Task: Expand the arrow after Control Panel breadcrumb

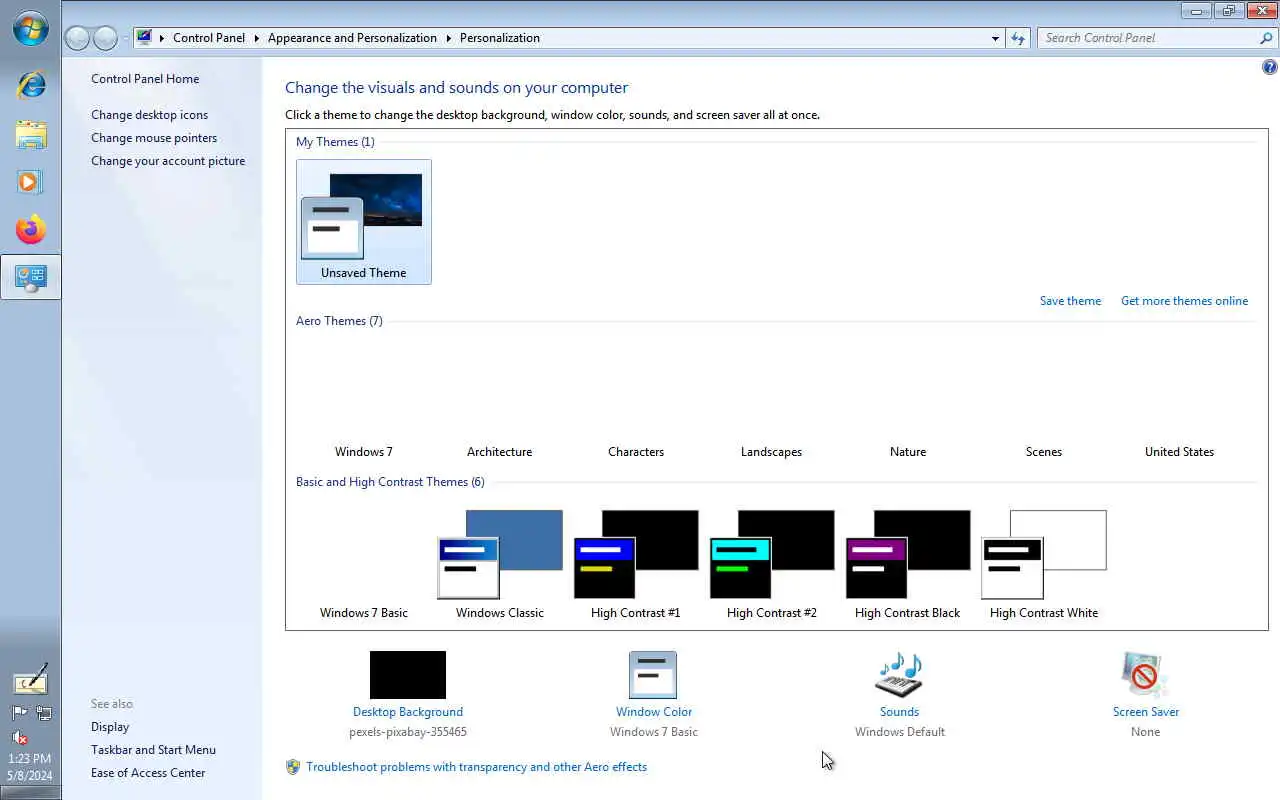Action: coord(257,38)
